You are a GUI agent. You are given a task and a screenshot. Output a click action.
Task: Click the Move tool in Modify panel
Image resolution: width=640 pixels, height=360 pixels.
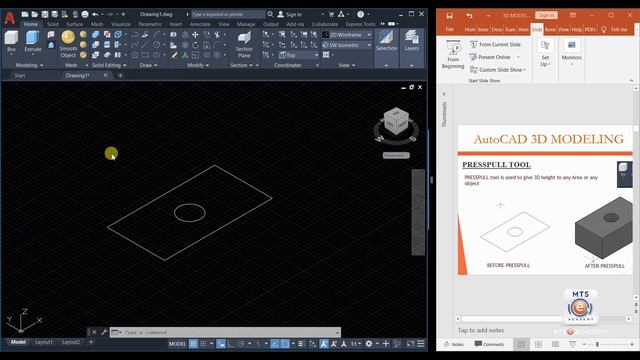(195, 35)
